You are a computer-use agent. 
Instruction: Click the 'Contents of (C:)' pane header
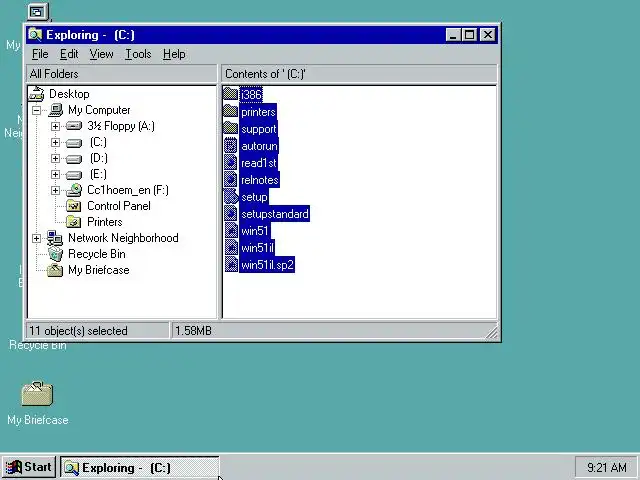[359, 74]
